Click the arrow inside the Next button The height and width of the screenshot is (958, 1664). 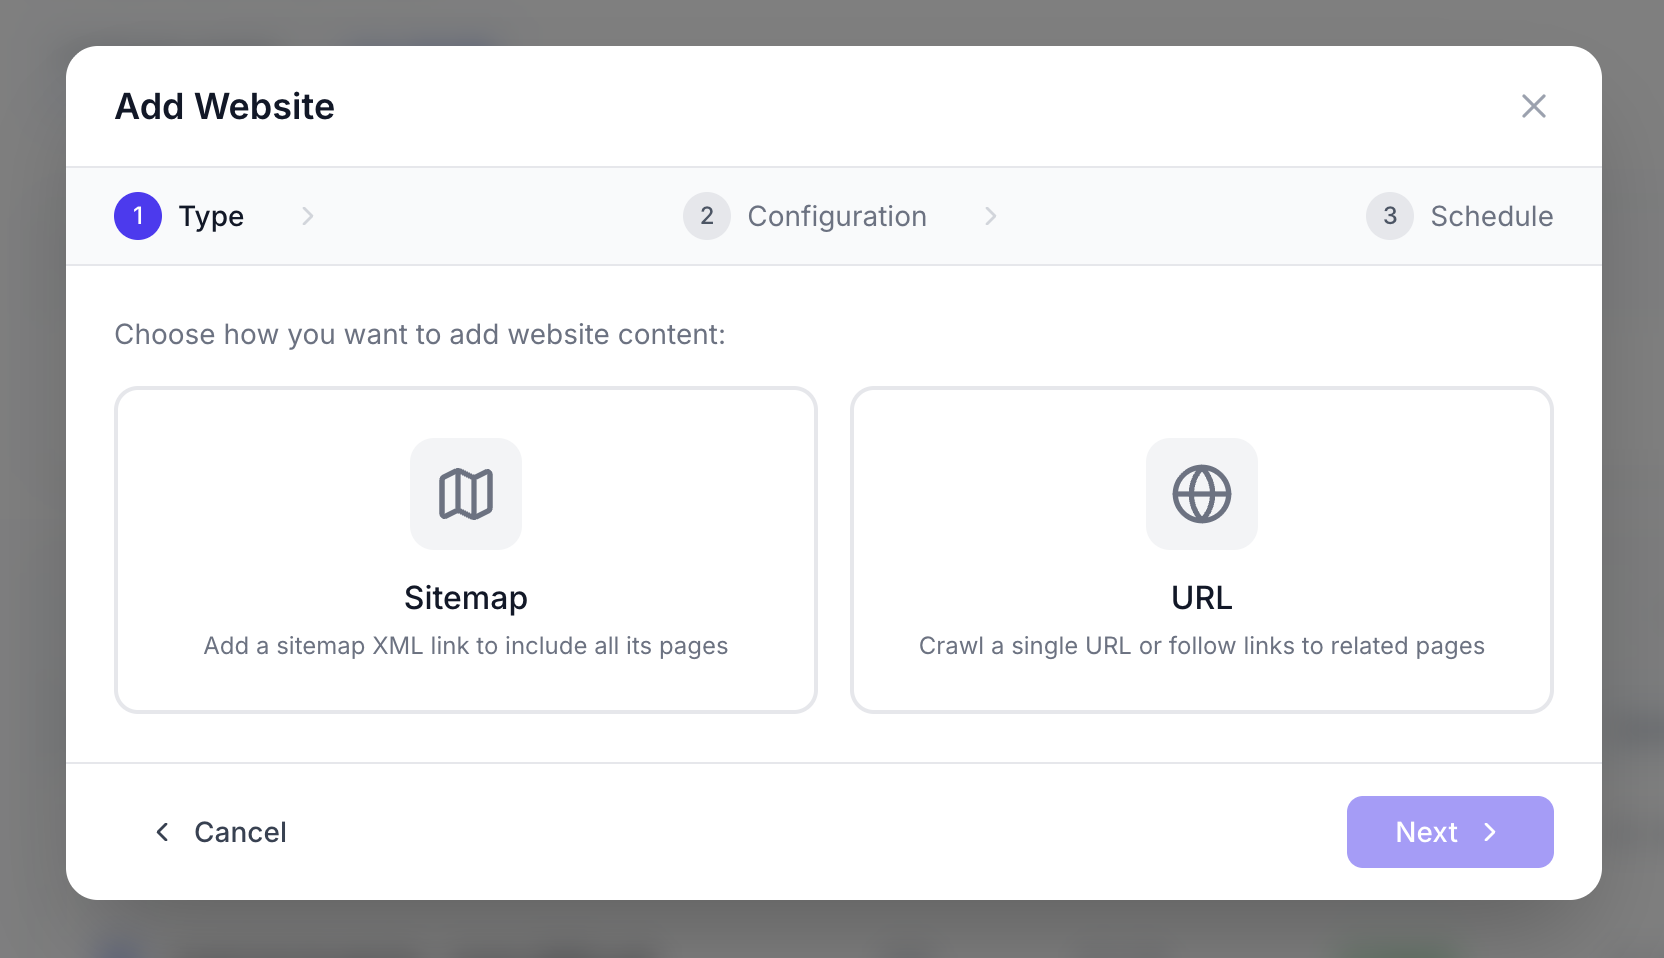point(1490,832)
